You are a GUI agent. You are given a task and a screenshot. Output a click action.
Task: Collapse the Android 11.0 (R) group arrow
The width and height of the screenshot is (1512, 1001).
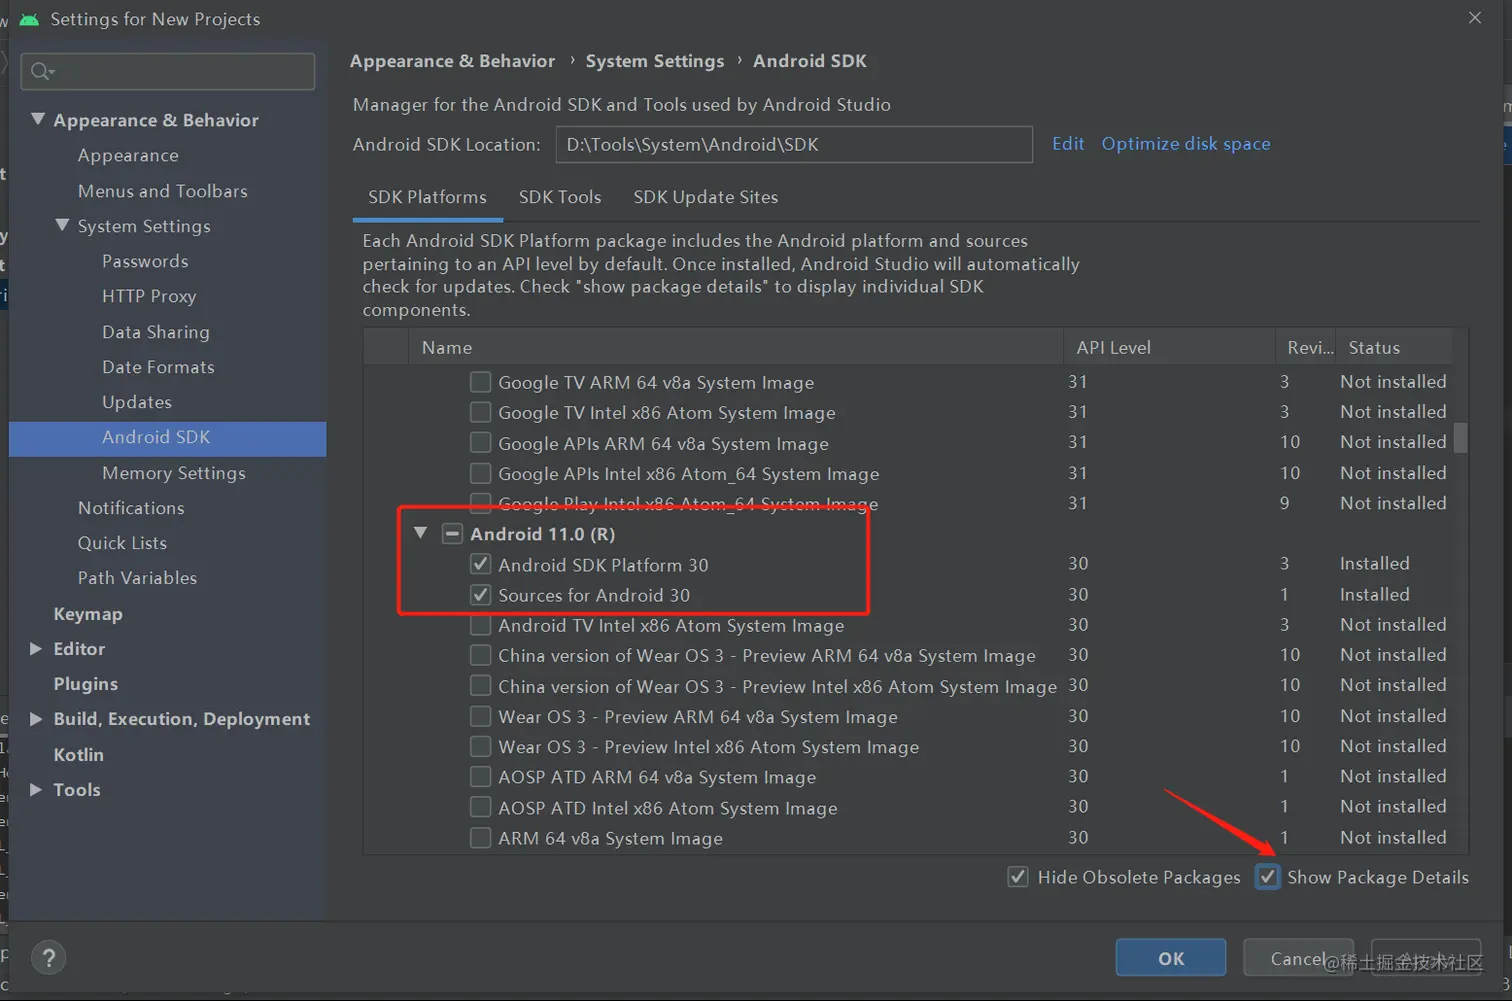click(x=421, y=534)
